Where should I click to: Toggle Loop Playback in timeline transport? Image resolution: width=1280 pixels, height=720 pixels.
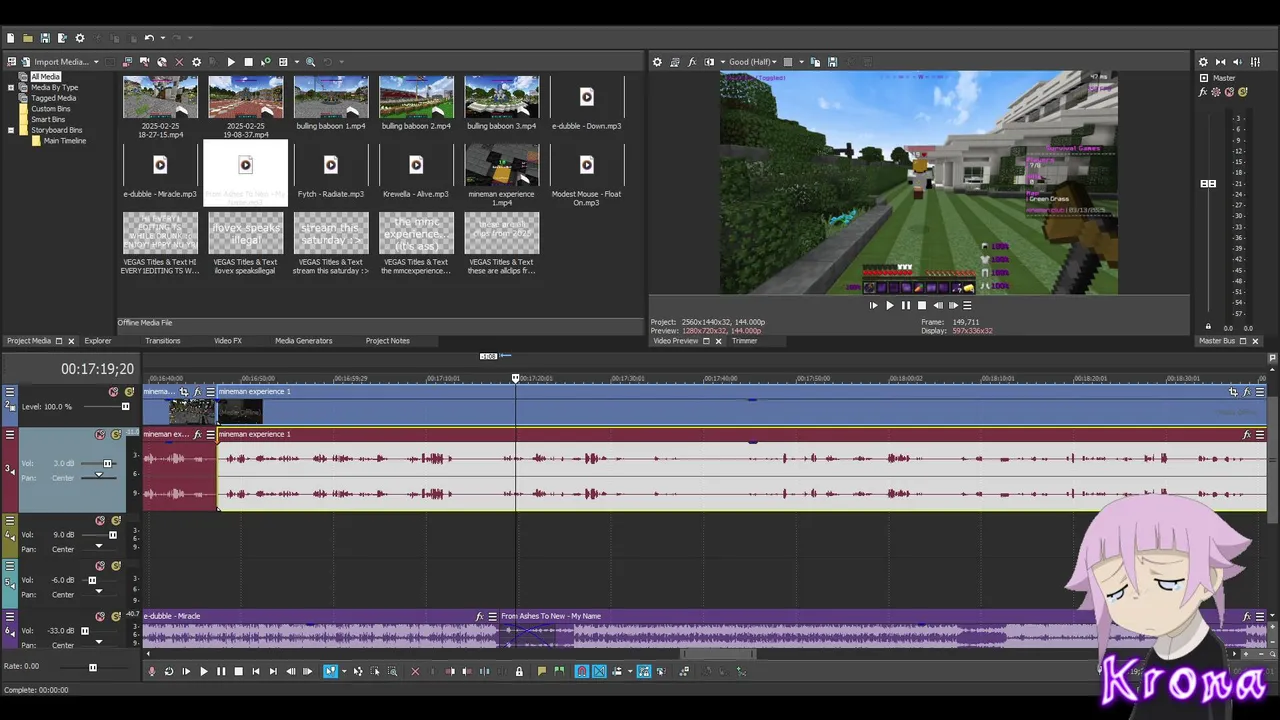(169, 672)
